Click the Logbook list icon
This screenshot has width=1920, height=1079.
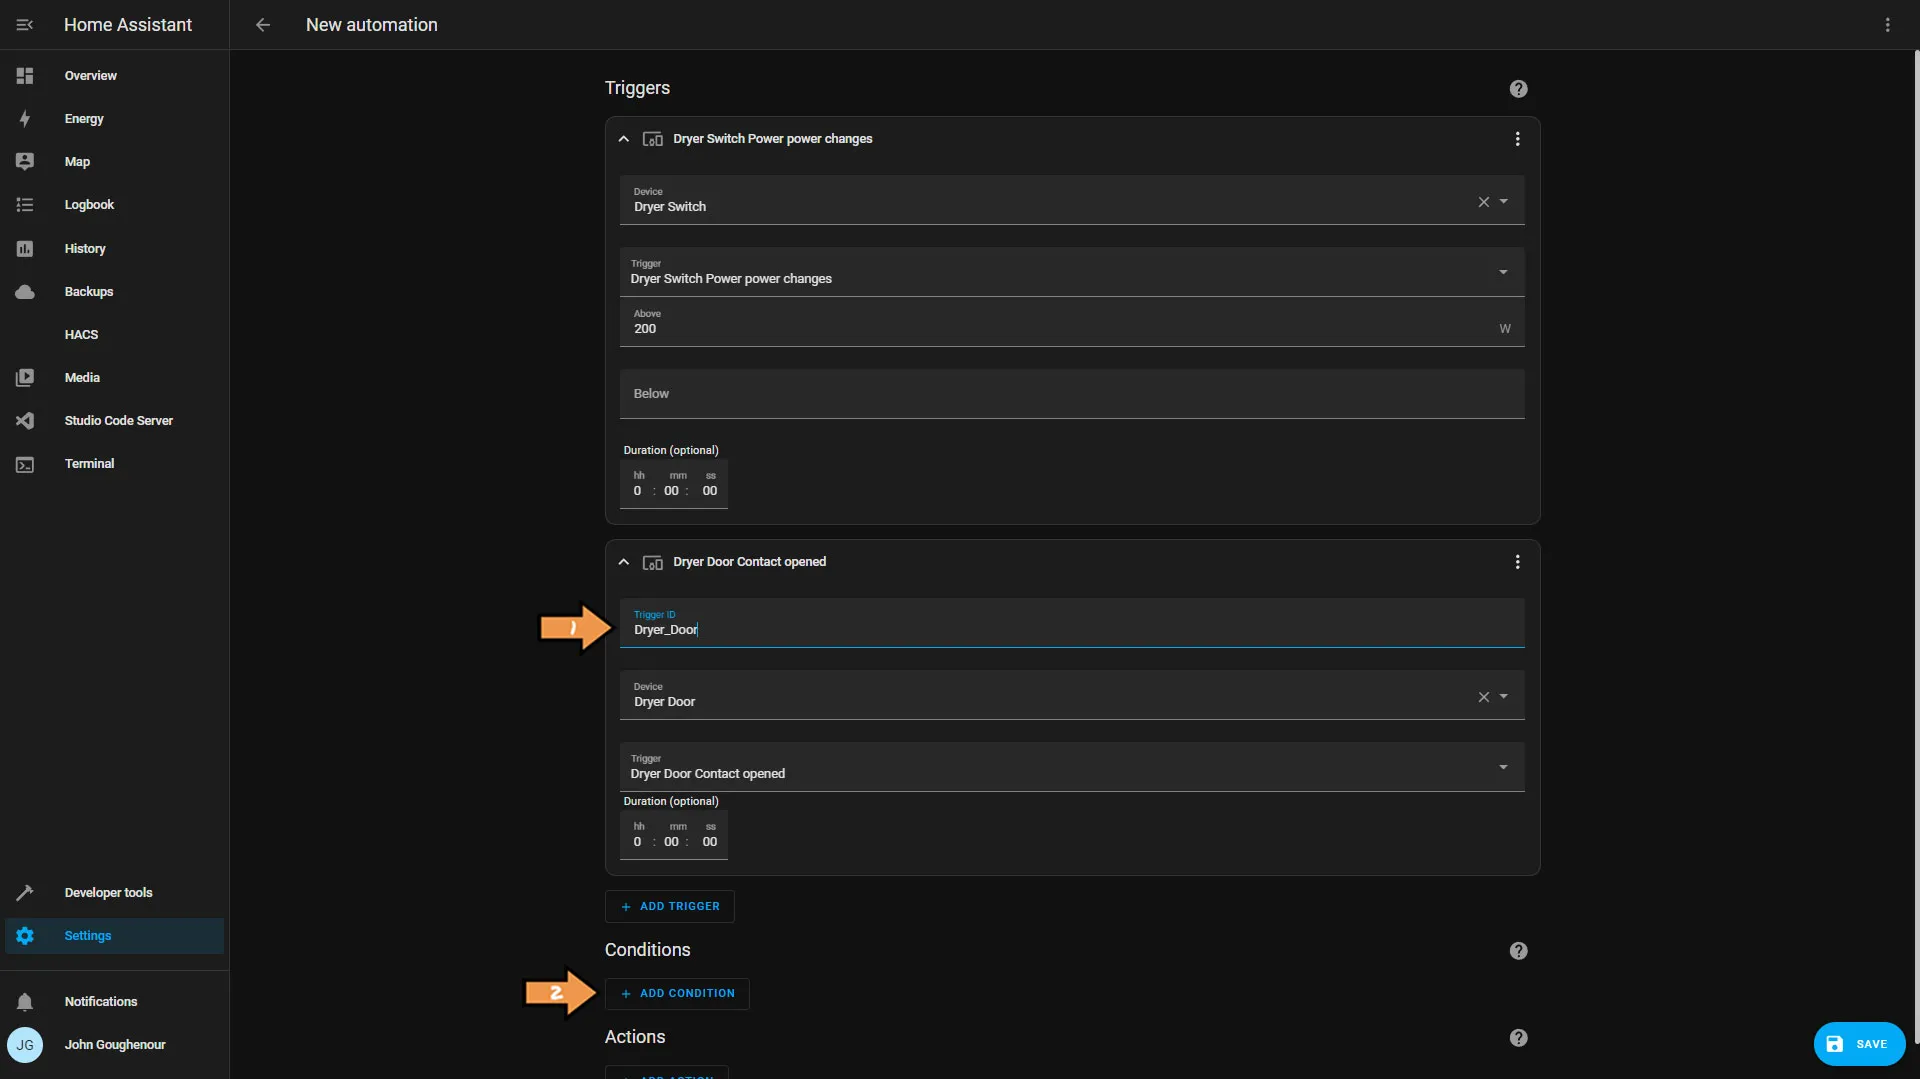pos(25,205)
